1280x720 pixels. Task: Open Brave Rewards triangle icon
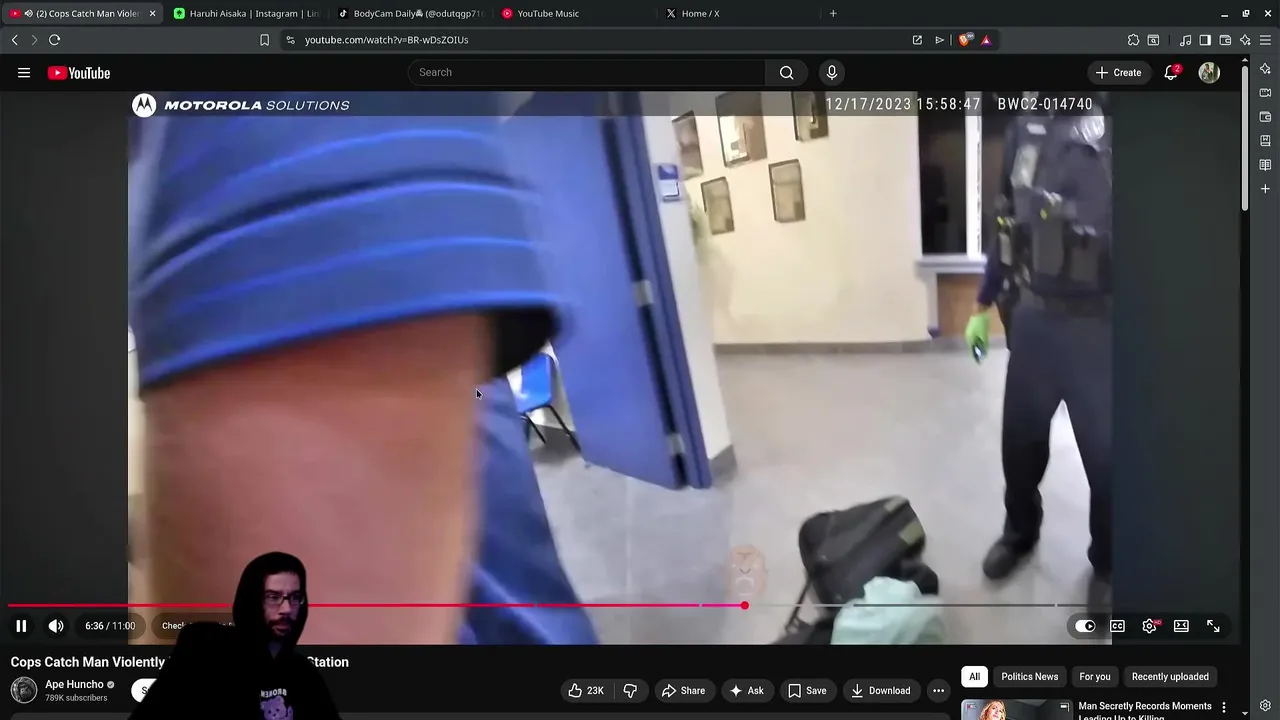click(986, 40)
